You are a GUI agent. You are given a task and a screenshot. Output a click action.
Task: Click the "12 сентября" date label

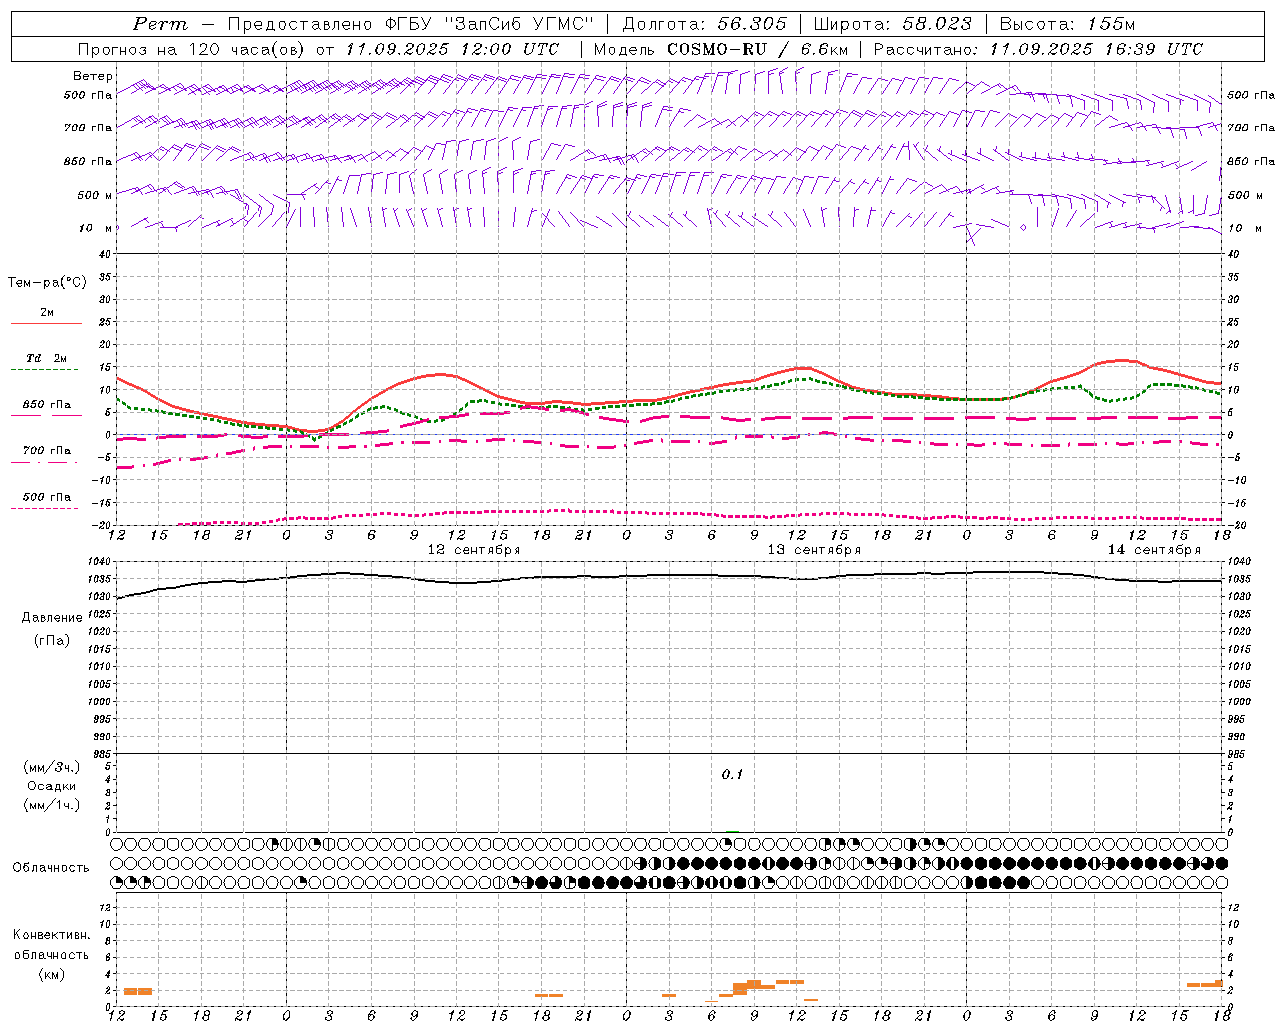pyautogui.click(x=474, y=549)
